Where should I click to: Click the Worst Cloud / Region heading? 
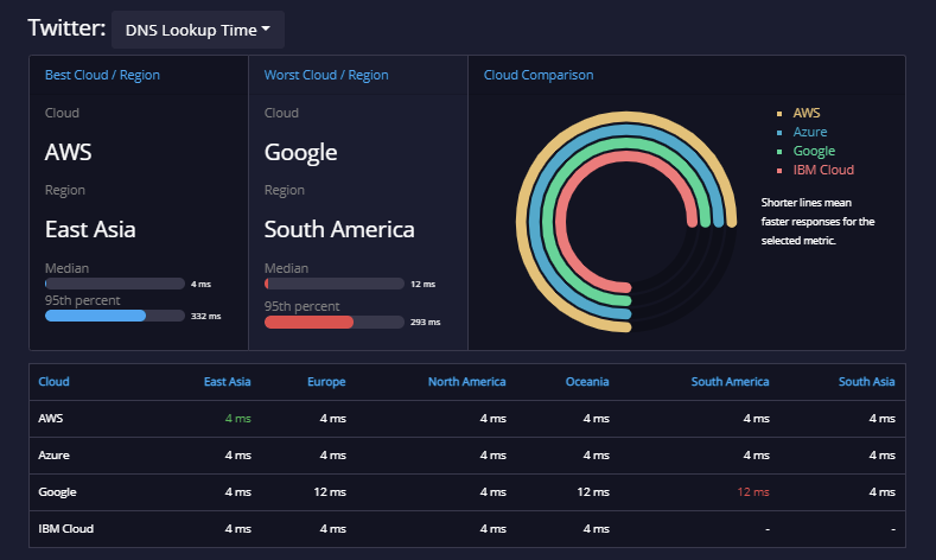pos(326,75)
